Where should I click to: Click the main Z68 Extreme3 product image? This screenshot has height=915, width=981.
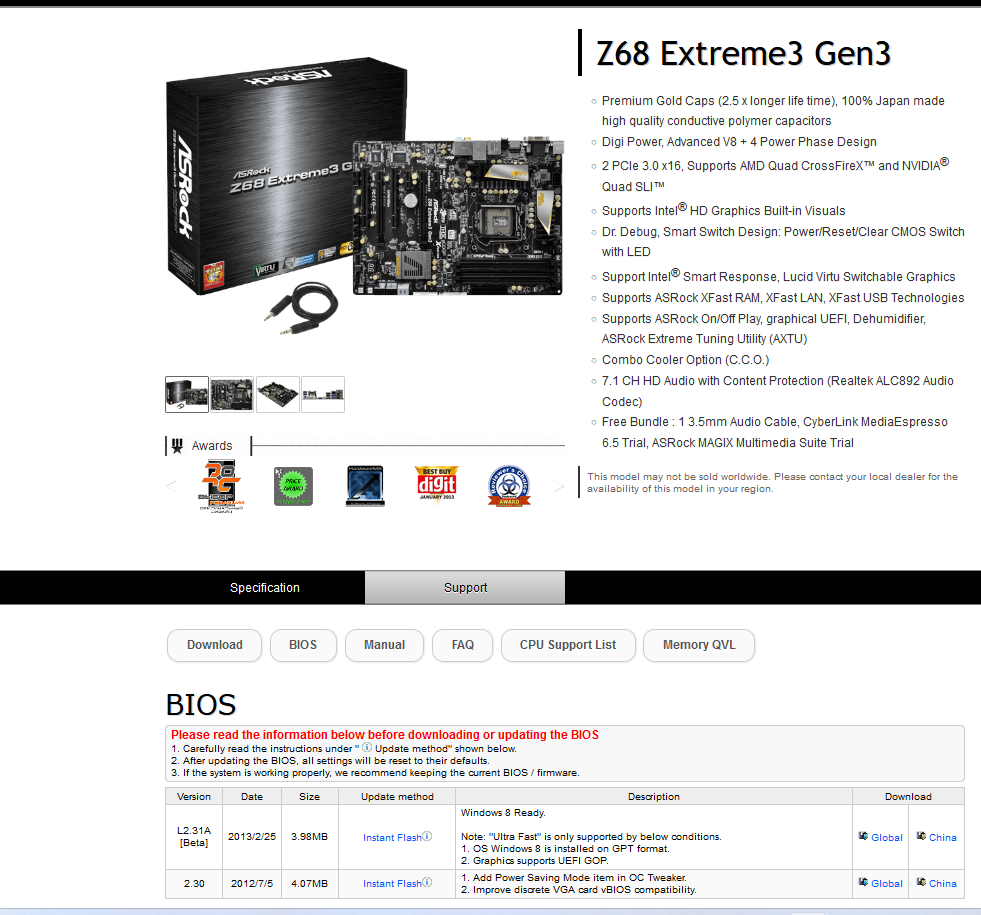(x=365, y=198)
